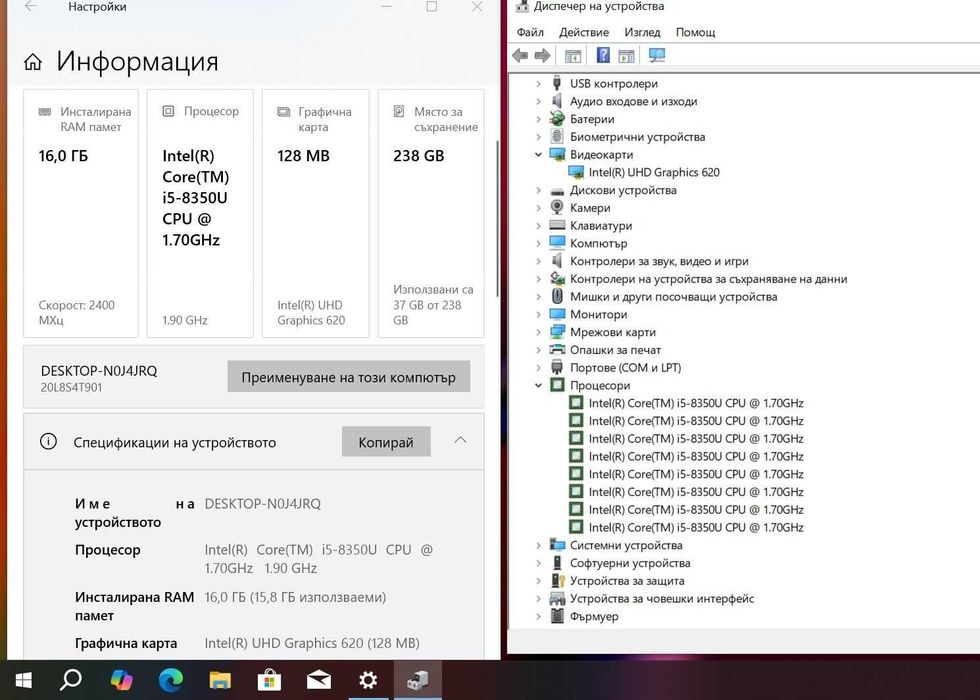Image resolution: width=980 pixels, height=700 pixels.
Task: Collapse the Процесори node
Action: click(538, 385)
